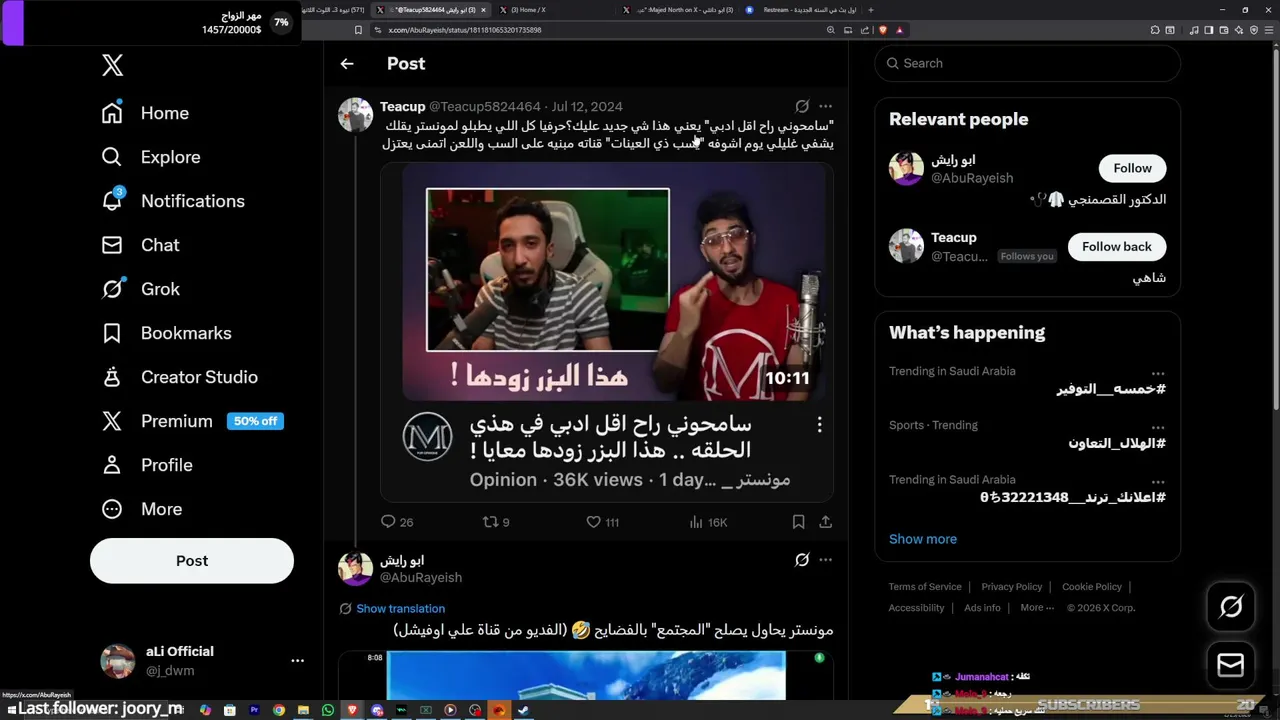This screenshot has width=1280, height=720.
Task: Open Terms of Service link
Action: [x=925, y=587]
